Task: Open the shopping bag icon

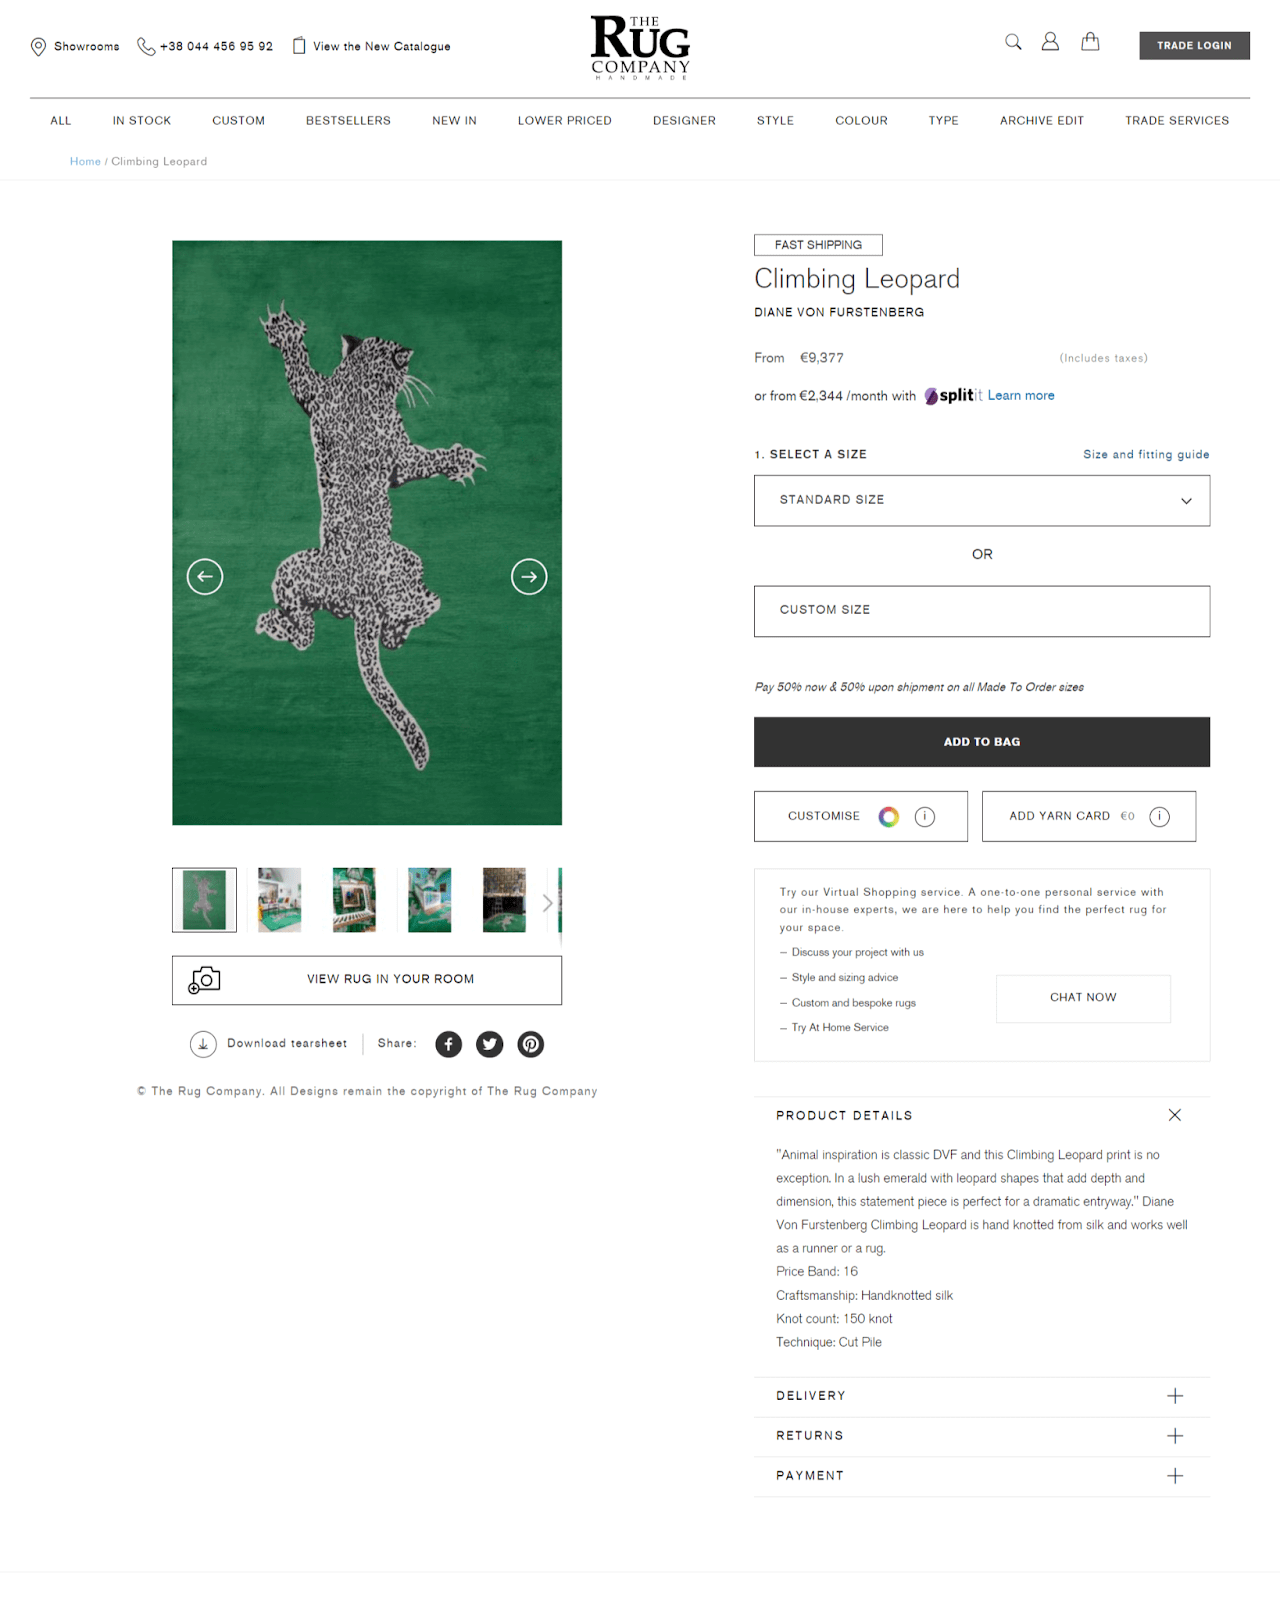Action: [1090, 42]
